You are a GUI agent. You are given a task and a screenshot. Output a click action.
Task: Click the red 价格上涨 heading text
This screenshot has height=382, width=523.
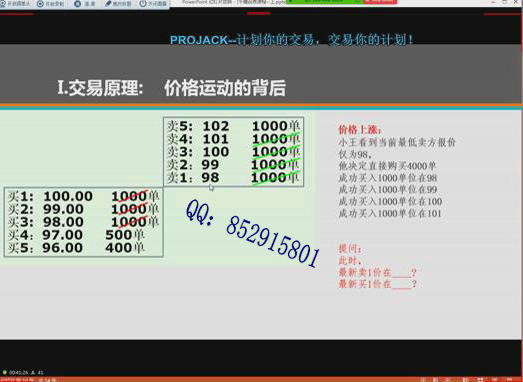tap(360, 129)
